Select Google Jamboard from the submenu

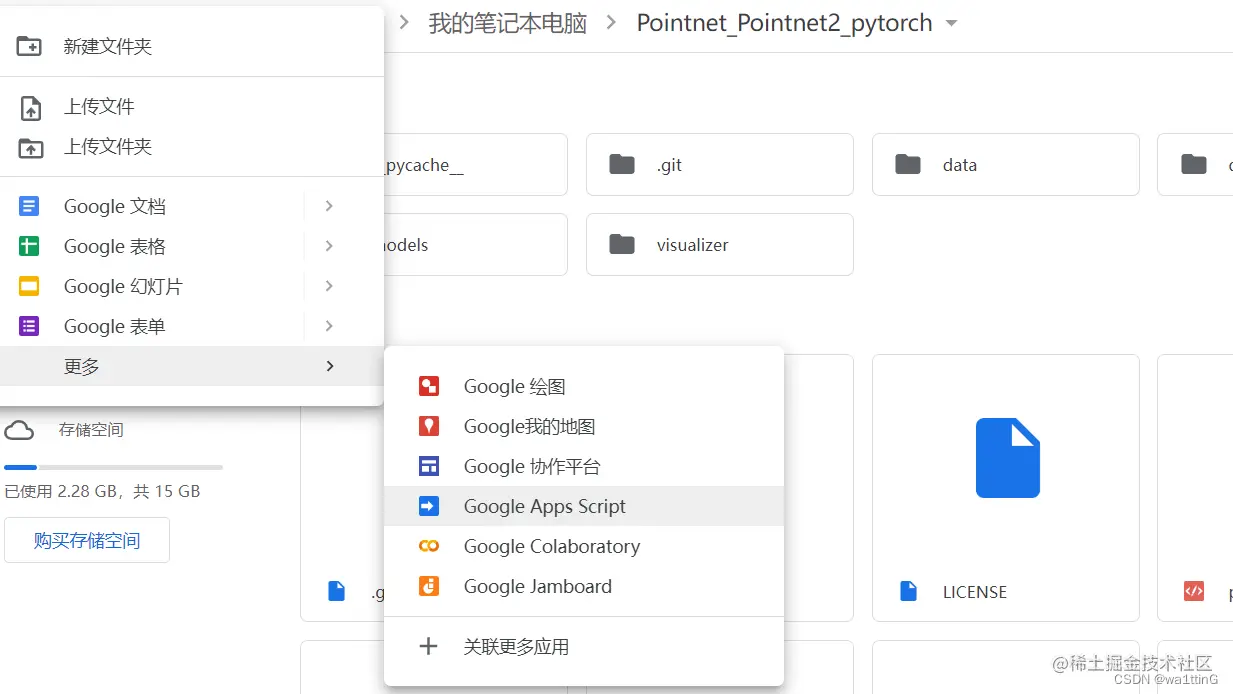click(x=584, y=587)
